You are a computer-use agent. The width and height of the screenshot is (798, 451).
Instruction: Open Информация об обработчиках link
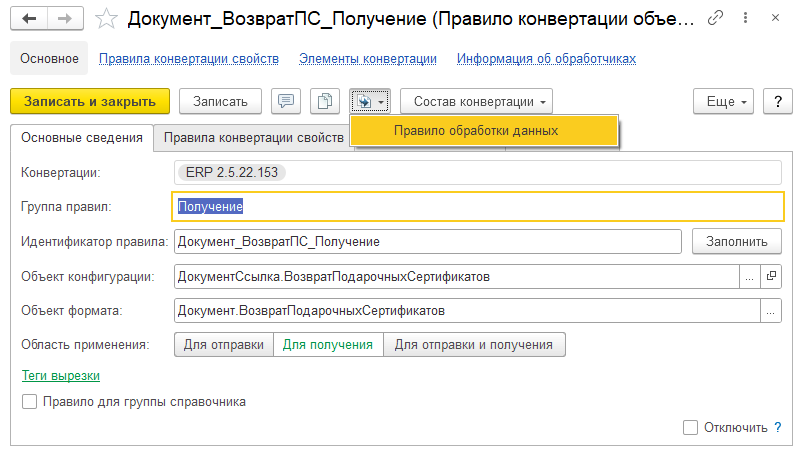[x=546, y=59]
